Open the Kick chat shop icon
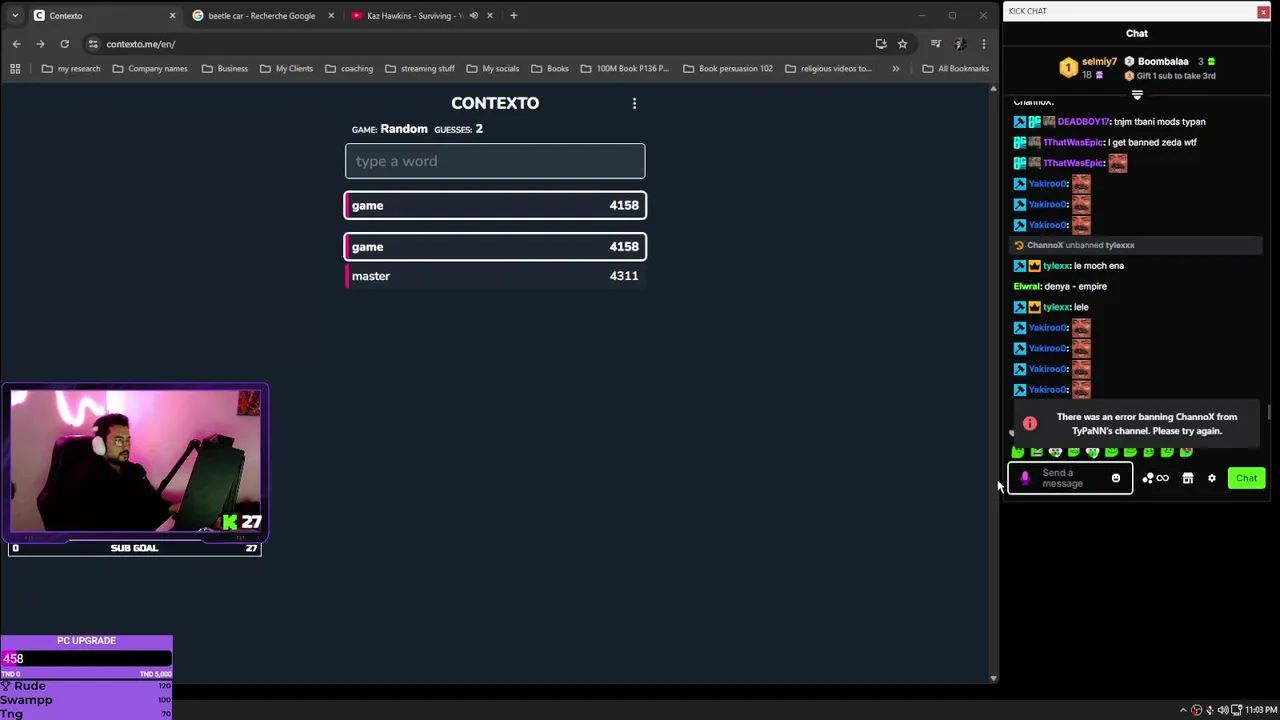Image resolution: width=1280 pixels, height=720 pixels. point(1188,479)
